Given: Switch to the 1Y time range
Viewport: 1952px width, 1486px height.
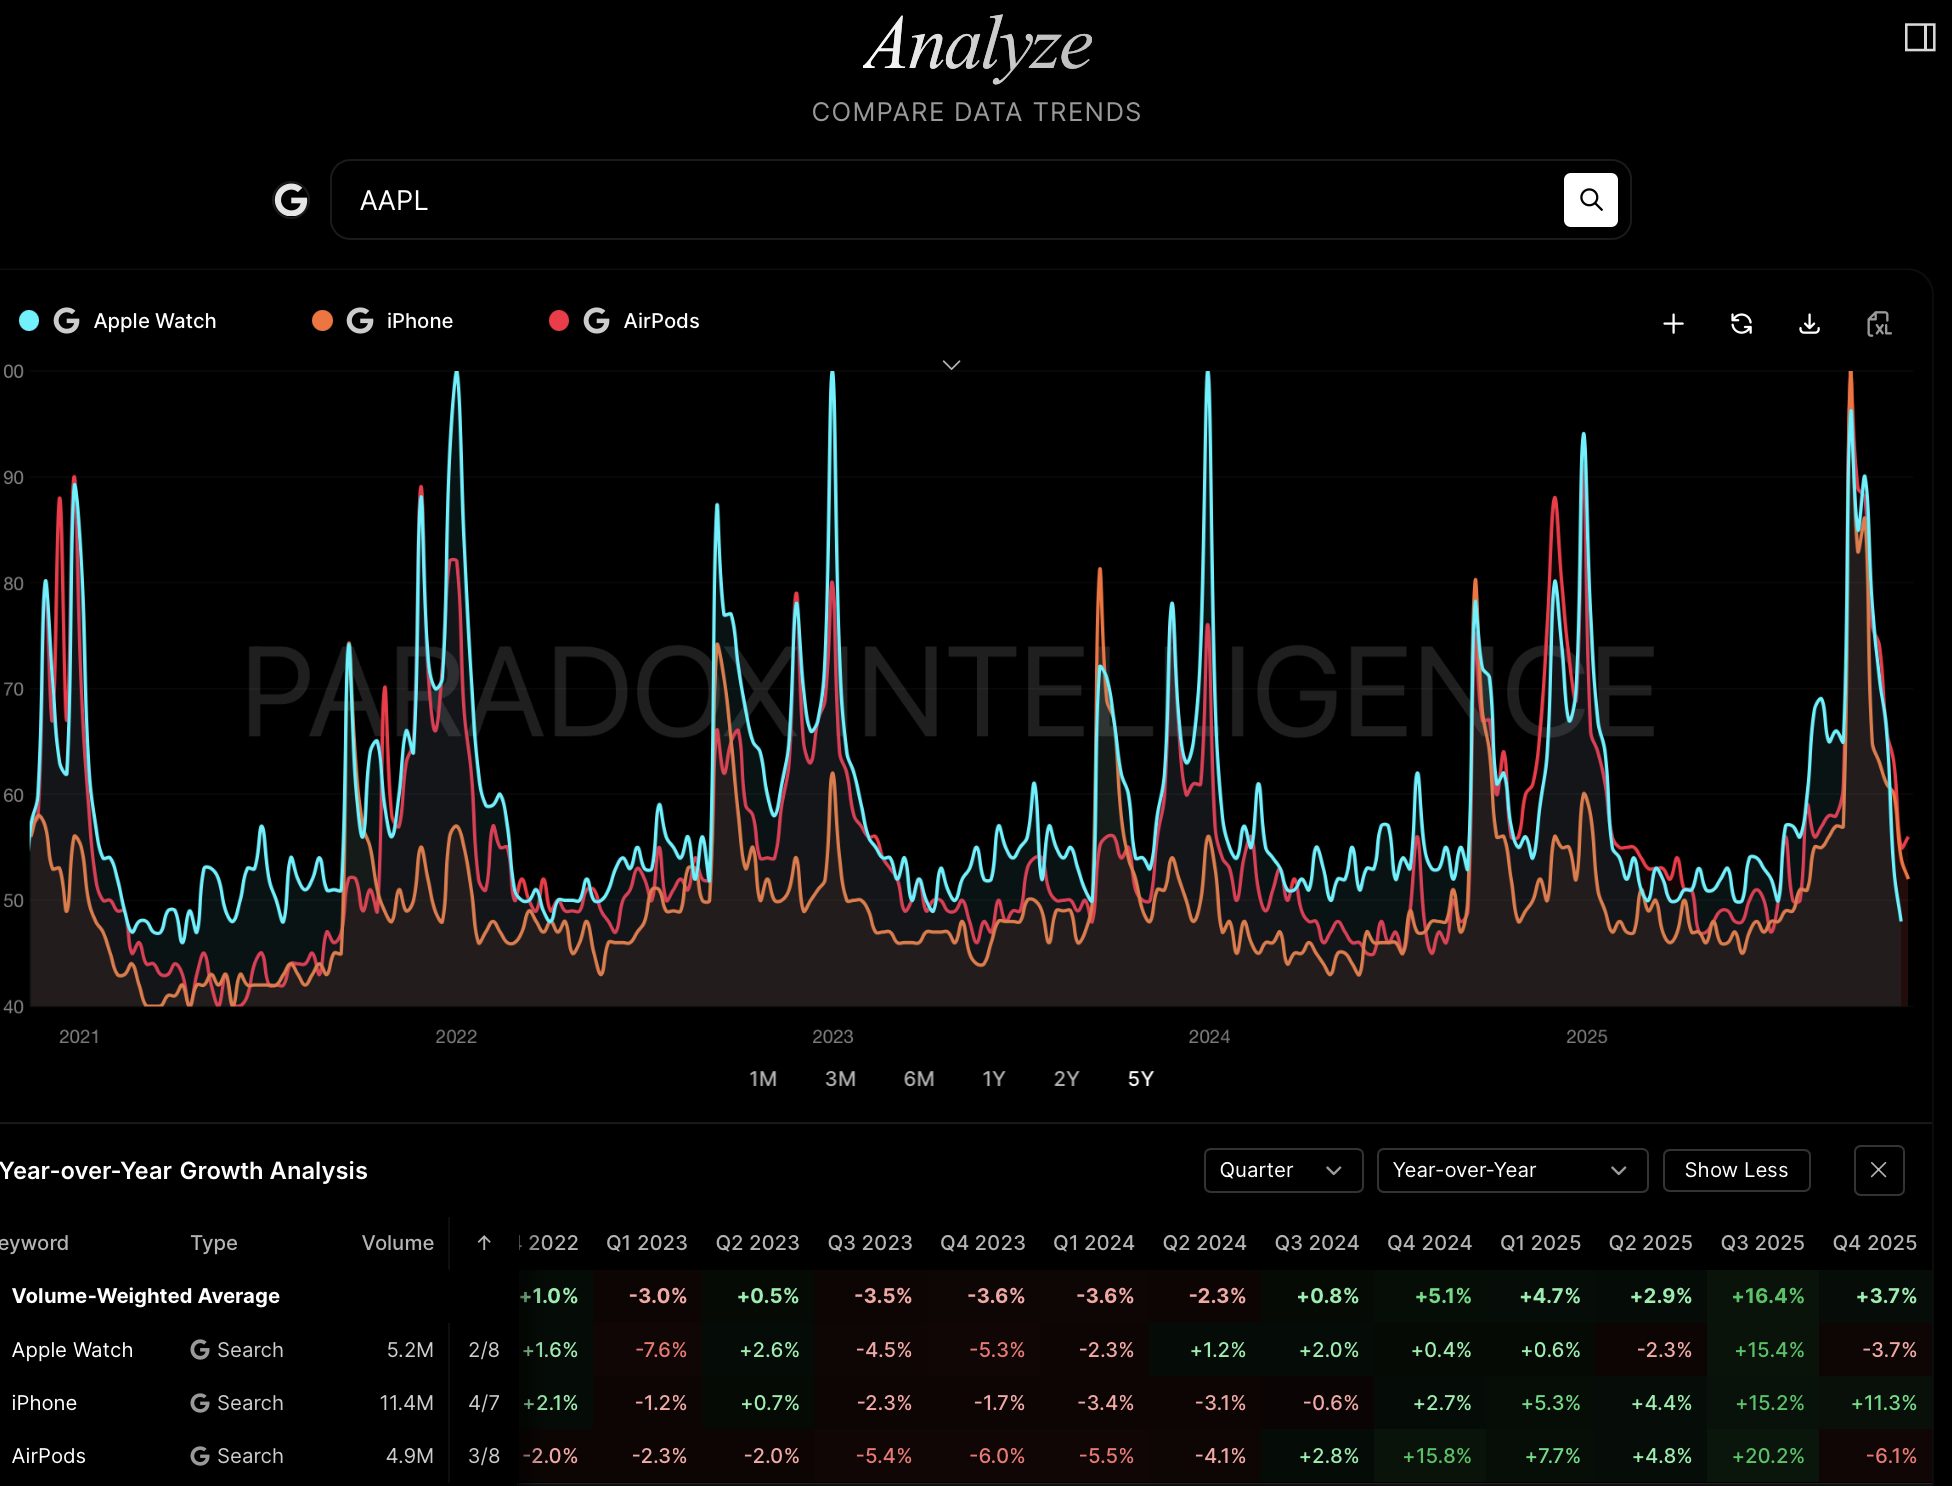Looking at the screenshot, I should pos(994,1079).
